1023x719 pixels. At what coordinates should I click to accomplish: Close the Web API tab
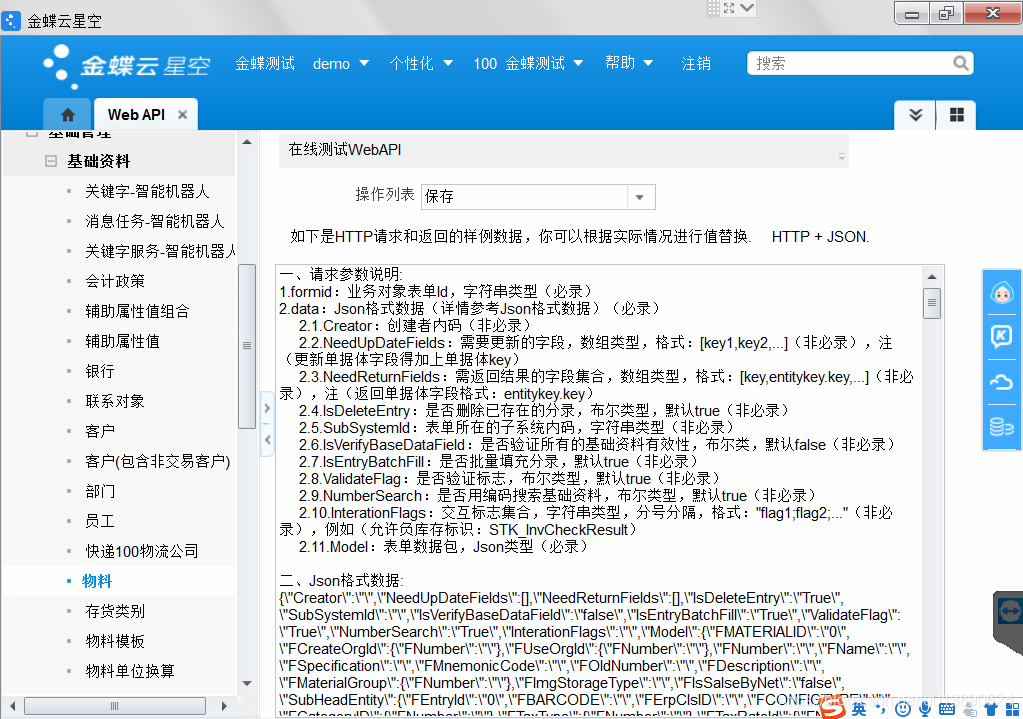(x=183, y=115)
